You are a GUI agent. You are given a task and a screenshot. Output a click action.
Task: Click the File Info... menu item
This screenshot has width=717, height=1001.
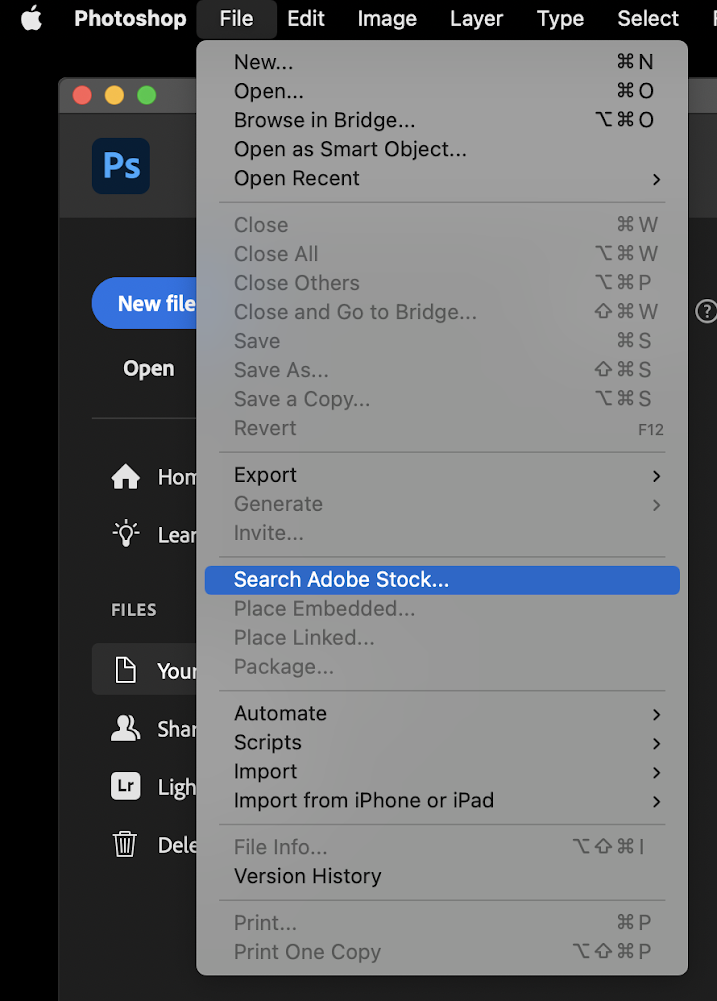point(442,847)
